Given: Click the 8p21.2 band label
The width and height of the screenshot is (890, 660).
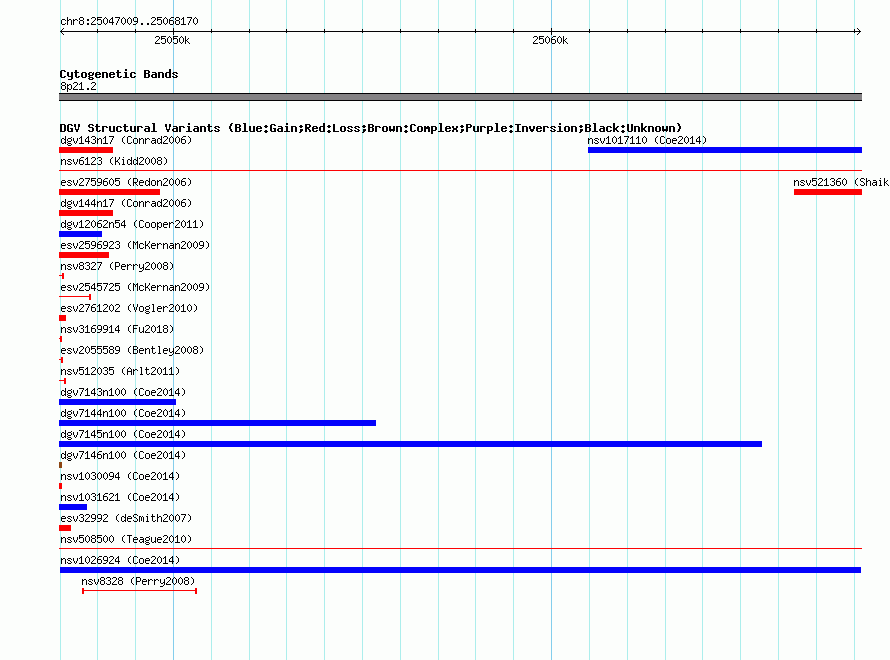Looking at the screenshot, I should coord(78,86).
